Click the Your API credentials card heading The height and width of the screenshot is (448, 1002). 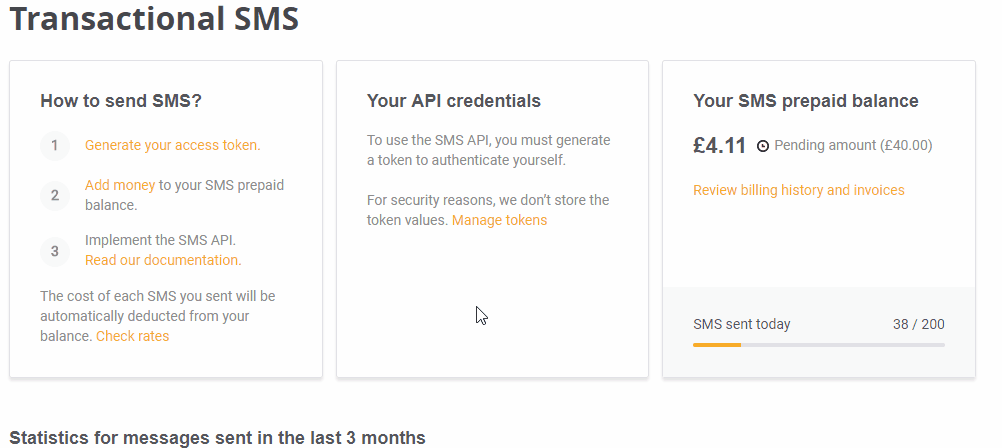[454, 101]
